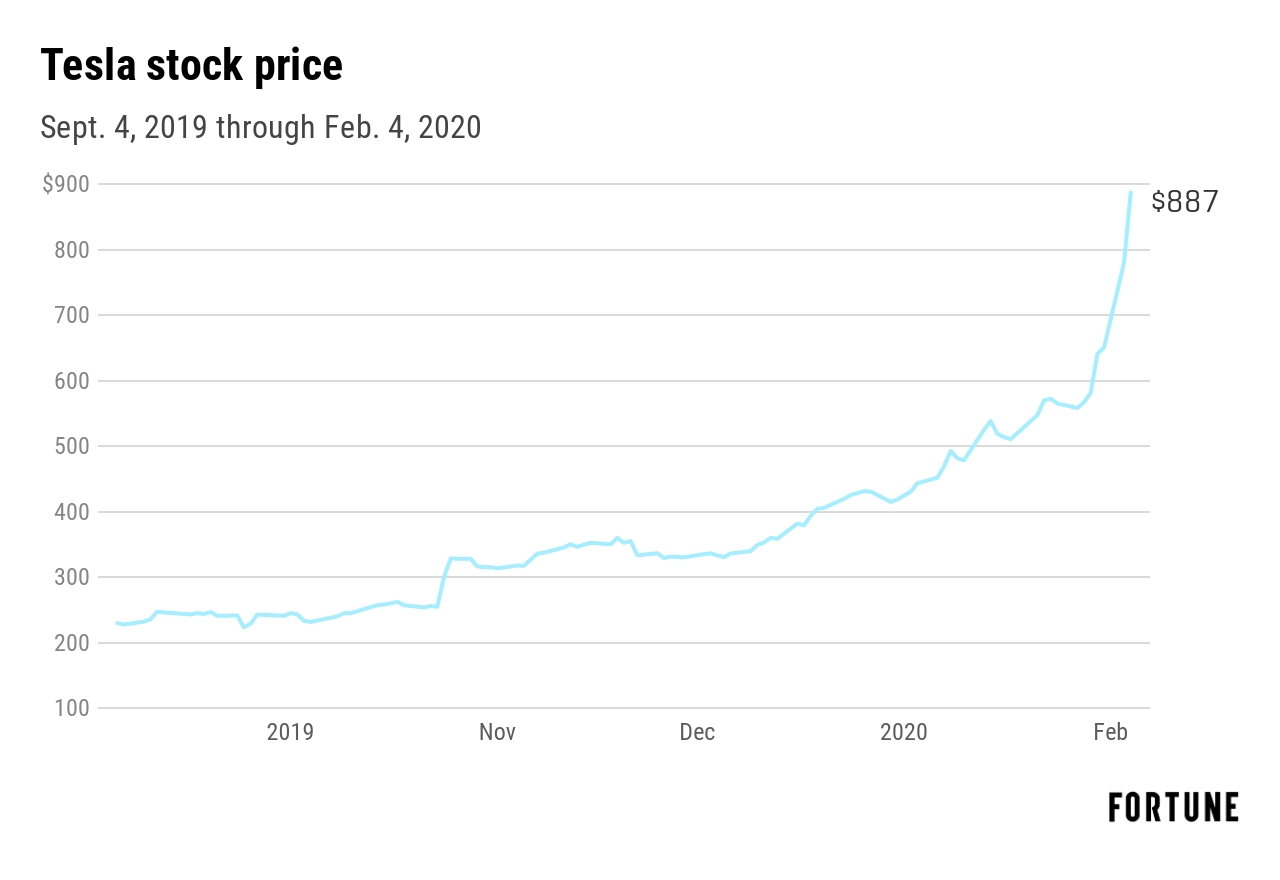Image resolution: width=1280 pixels, height=880 pixels.
Task: Click the 700 y-axis label
Action: tap(72, 315)
